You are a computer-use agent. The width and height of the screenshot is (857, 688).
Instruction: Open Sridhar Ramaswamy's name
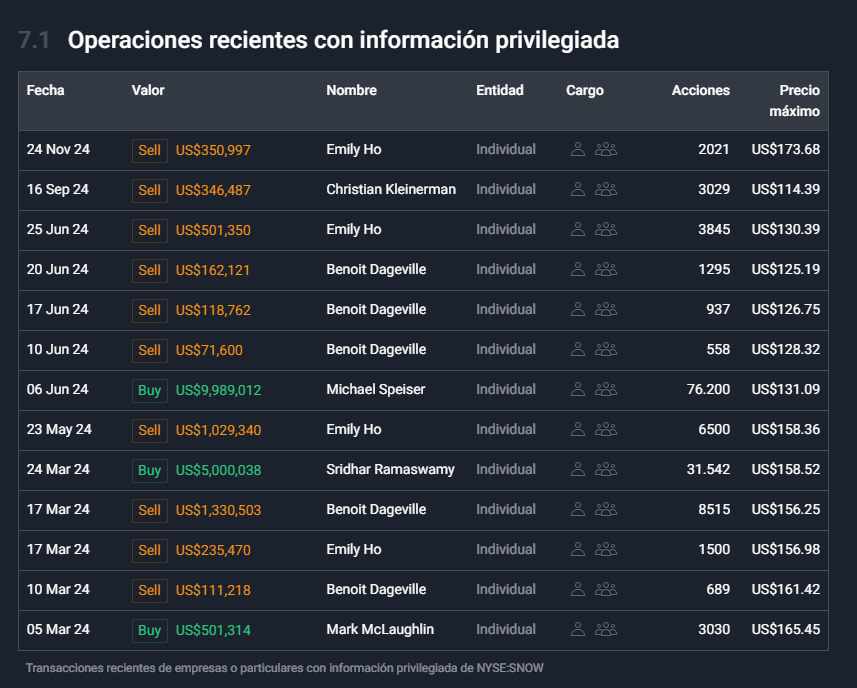390,469
